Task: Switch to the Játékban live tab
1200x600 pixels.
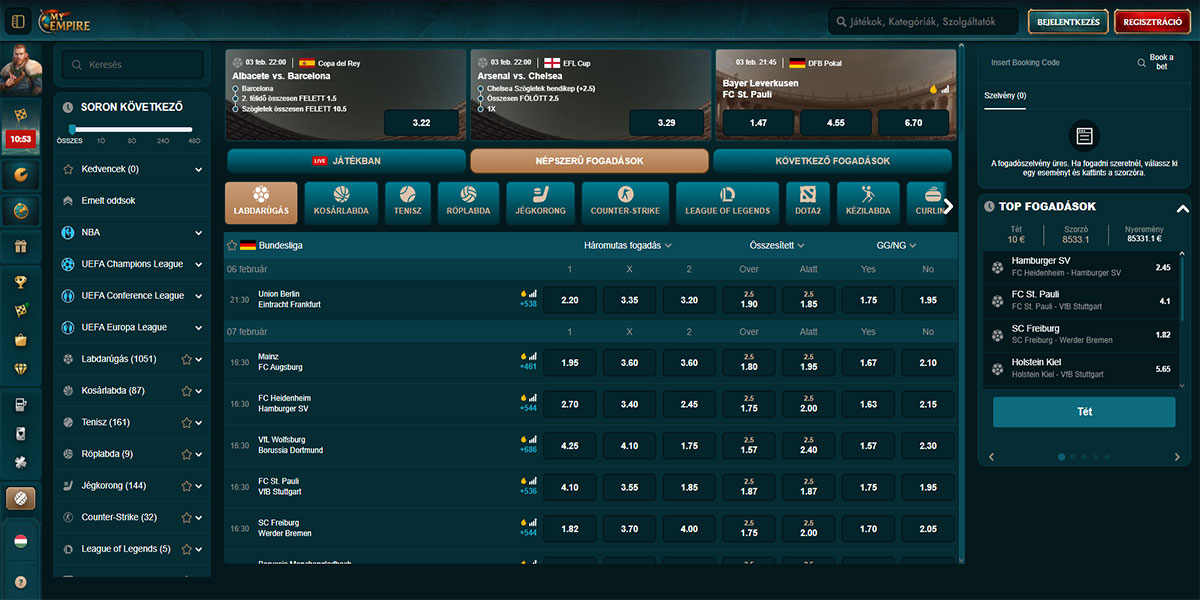Action: click(346, 161)
